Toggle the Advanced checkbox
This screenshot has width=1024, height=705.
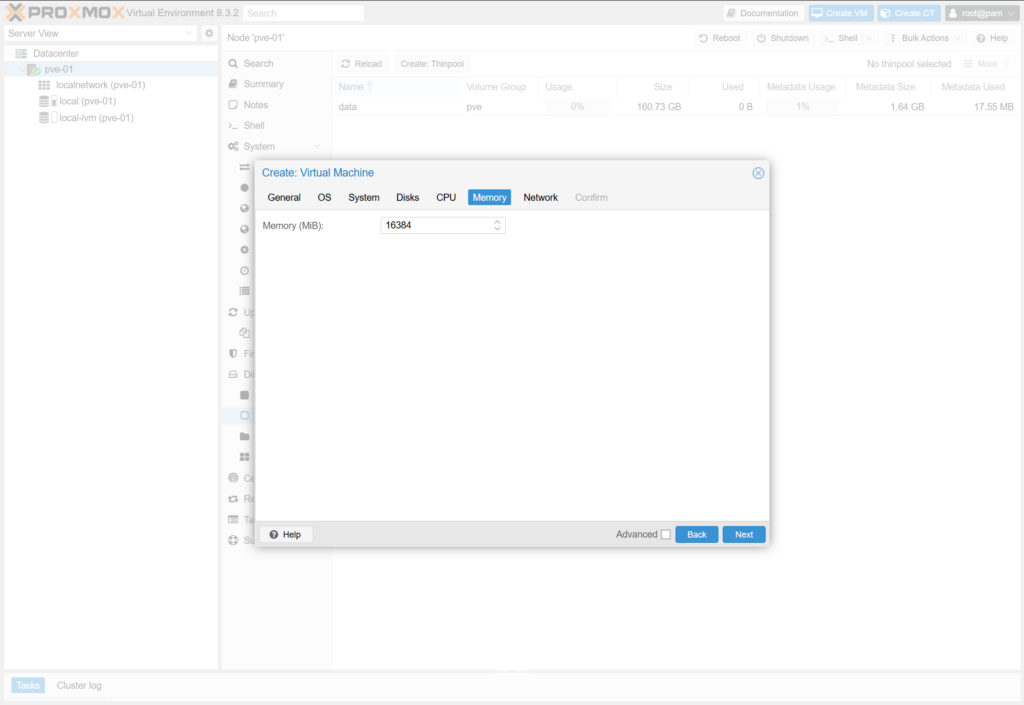click(666, 534)
